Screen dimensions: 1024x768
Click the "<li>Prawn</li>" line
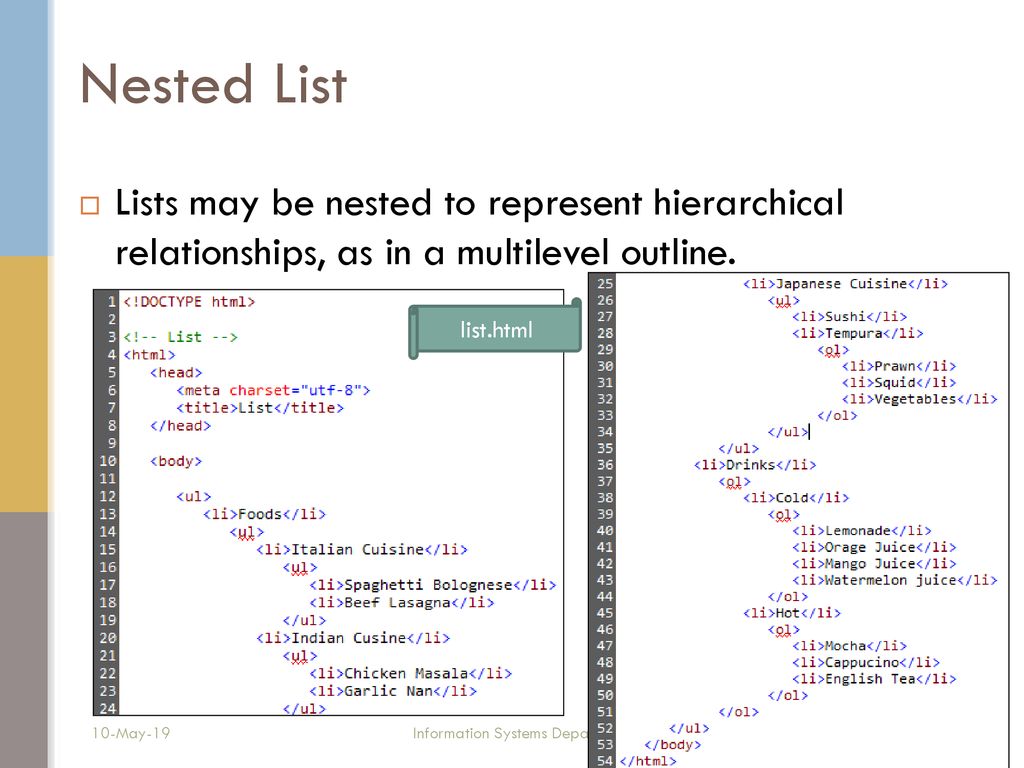point(899,366)
